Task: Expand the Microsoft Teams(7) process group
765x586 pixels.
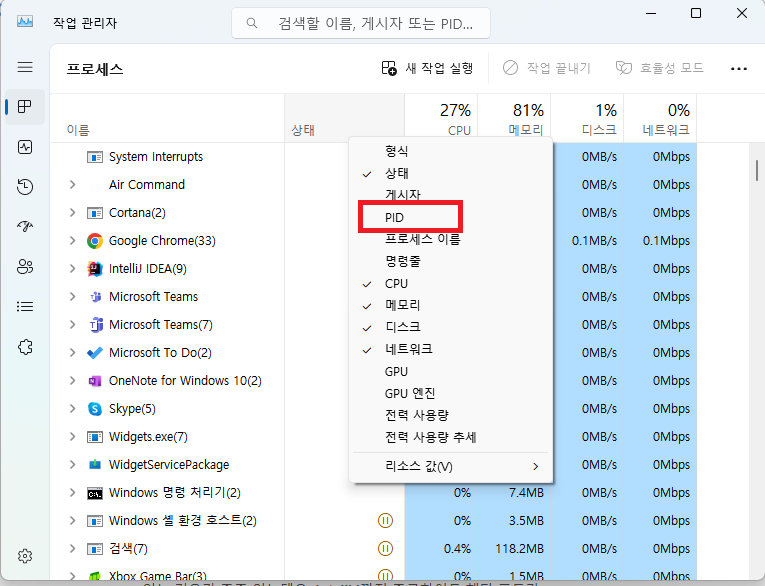Action: coord(73,325)
